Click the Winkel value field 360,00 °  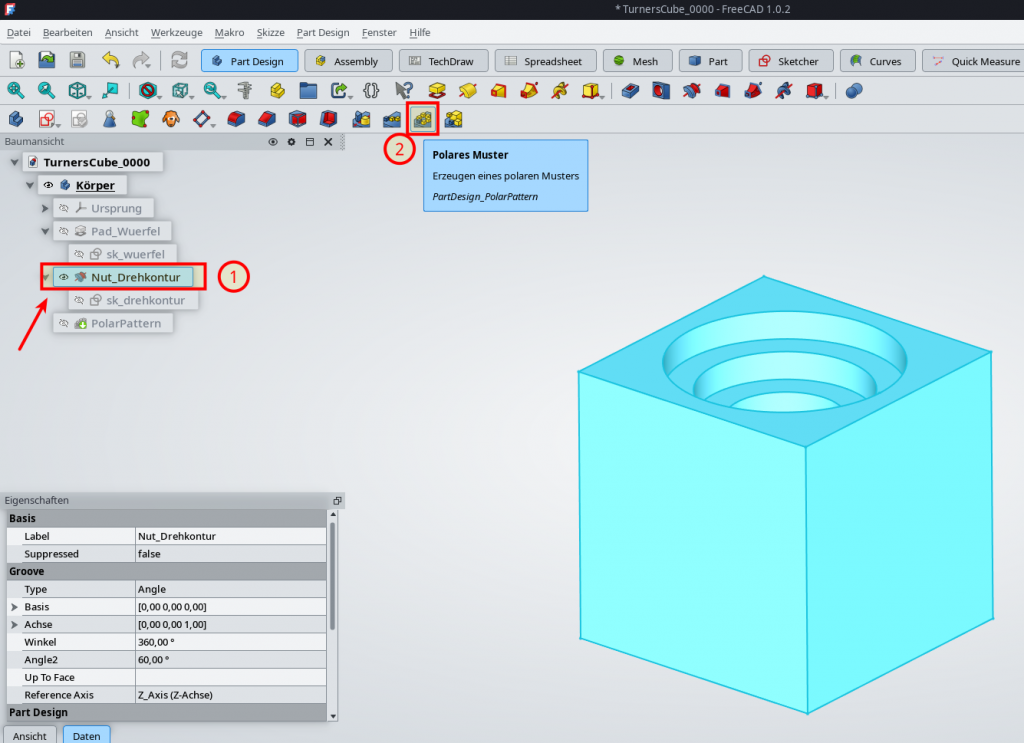point(229,642)
